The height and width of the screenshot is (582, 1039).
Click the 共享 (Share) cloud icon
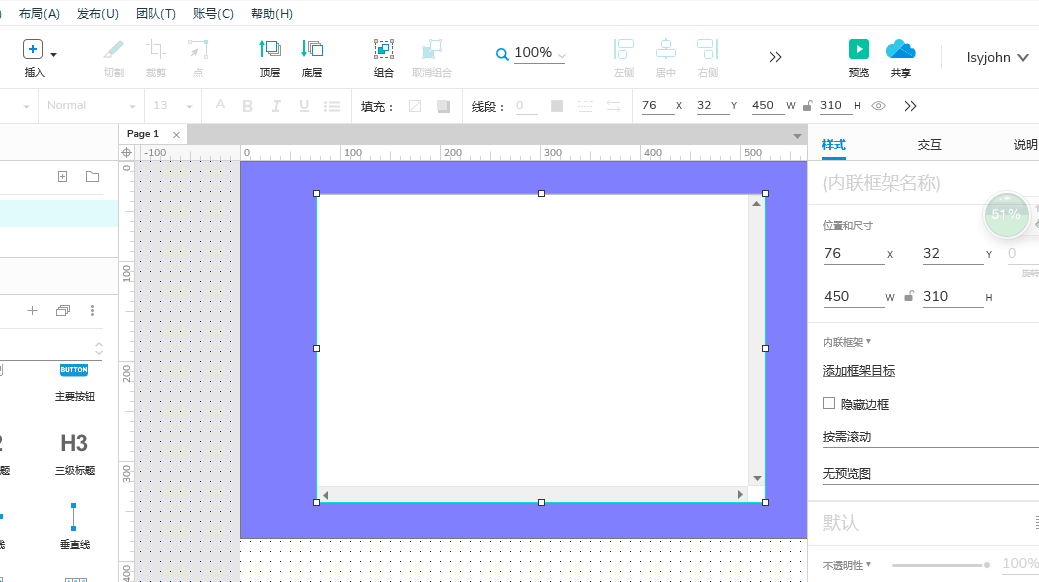point(901,49)
